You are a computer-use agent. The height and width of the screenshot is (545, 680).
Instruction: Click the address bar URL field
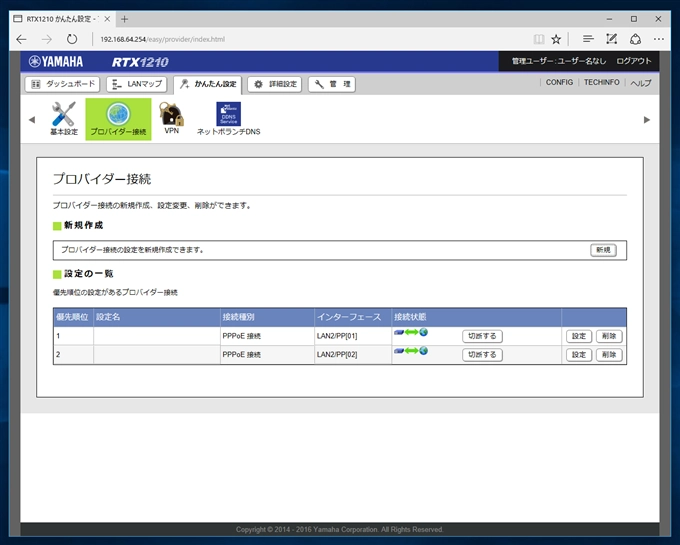click(312, 39)
